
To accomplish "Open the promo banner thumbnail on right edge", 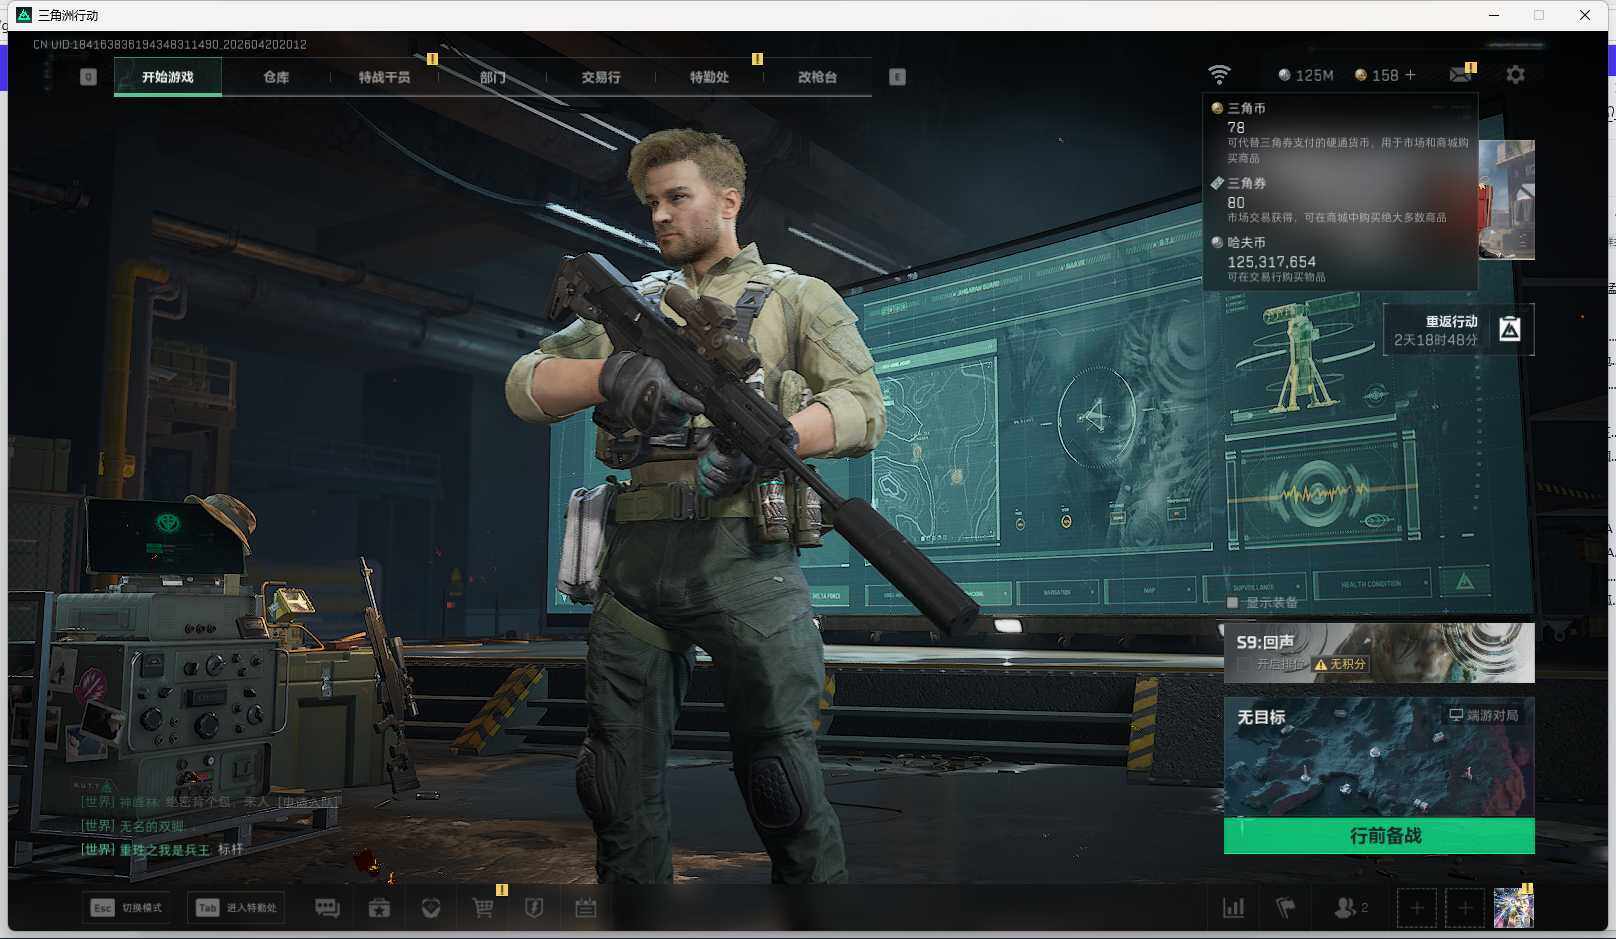I will tap(1507, 200).
